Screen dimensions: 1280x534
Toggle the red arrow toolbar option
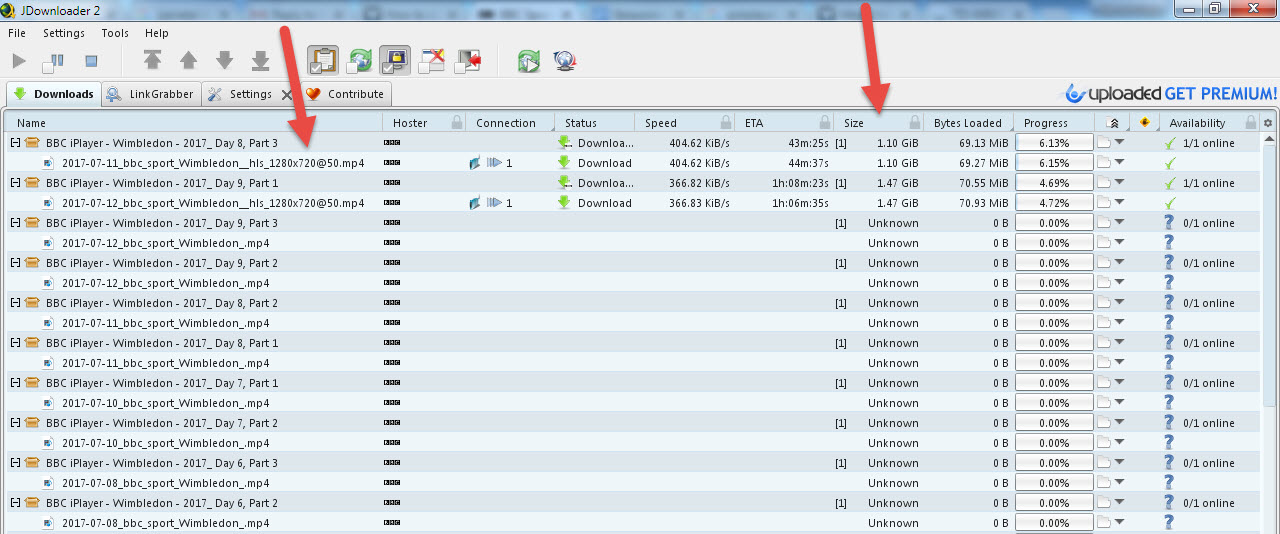[x=468, y=61]
